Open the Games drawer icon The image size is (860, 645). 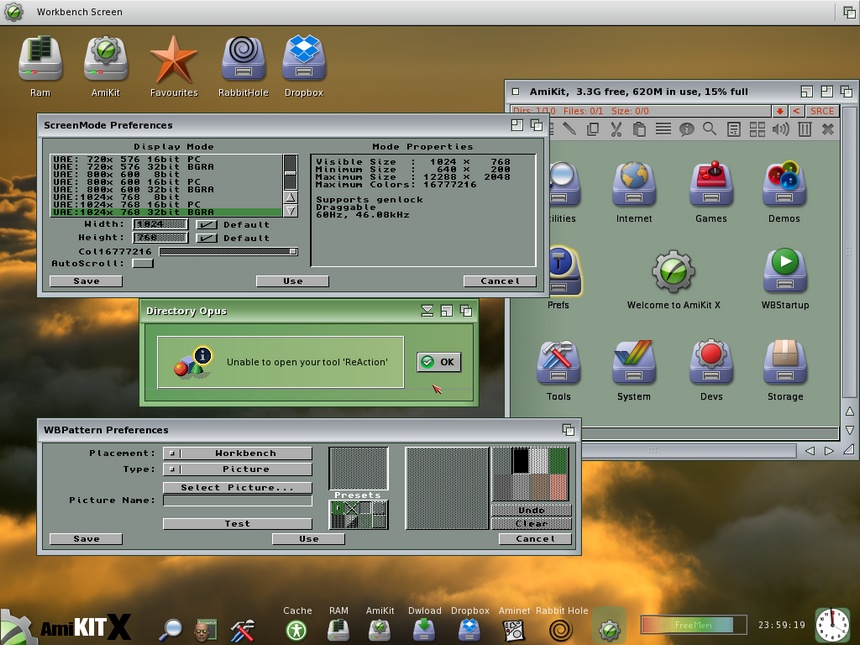point(711,185)
